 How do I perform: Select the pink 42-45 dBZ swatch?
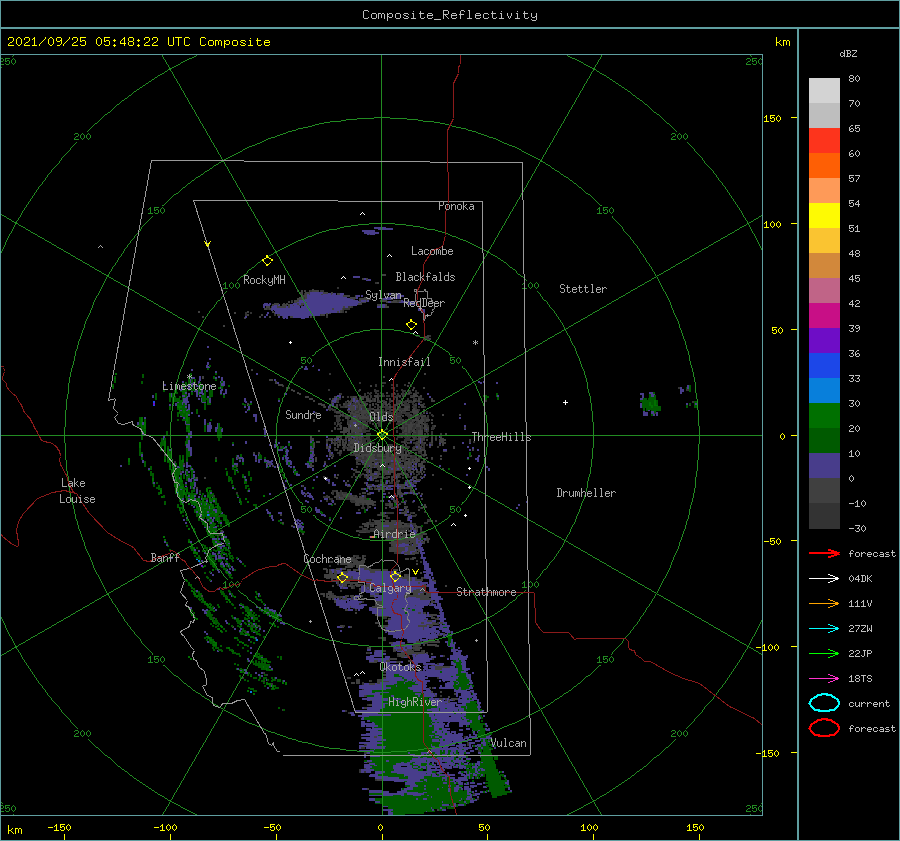point(824,290)
